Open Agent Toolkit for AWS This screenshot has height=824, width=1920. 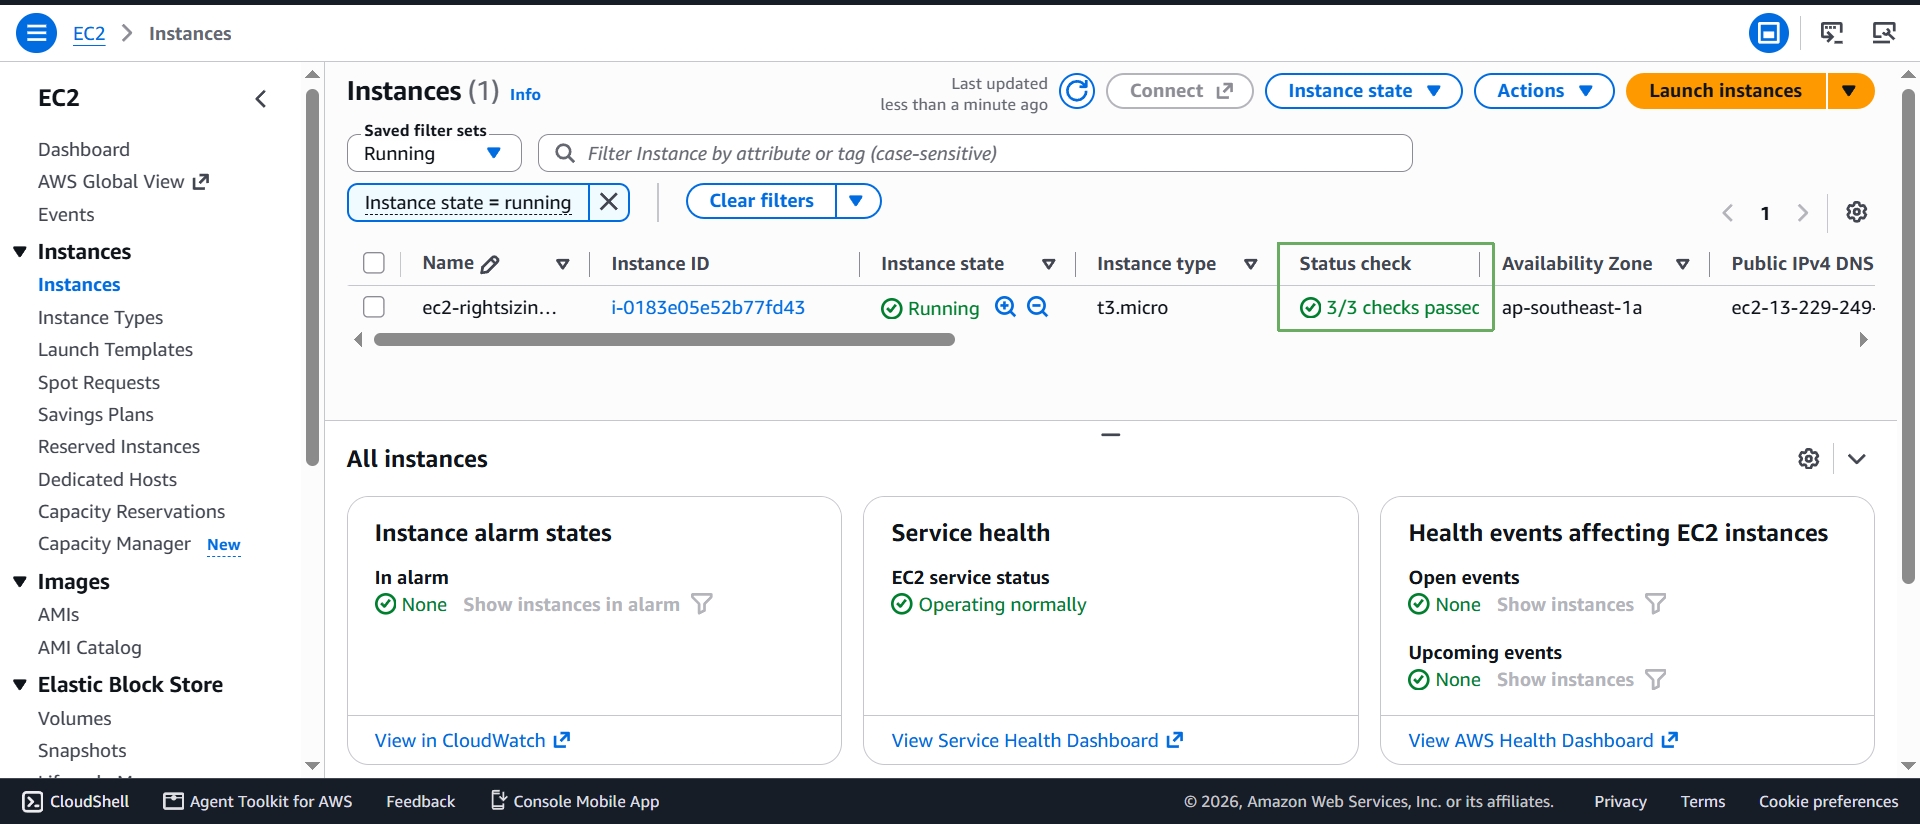pos(258,801)
